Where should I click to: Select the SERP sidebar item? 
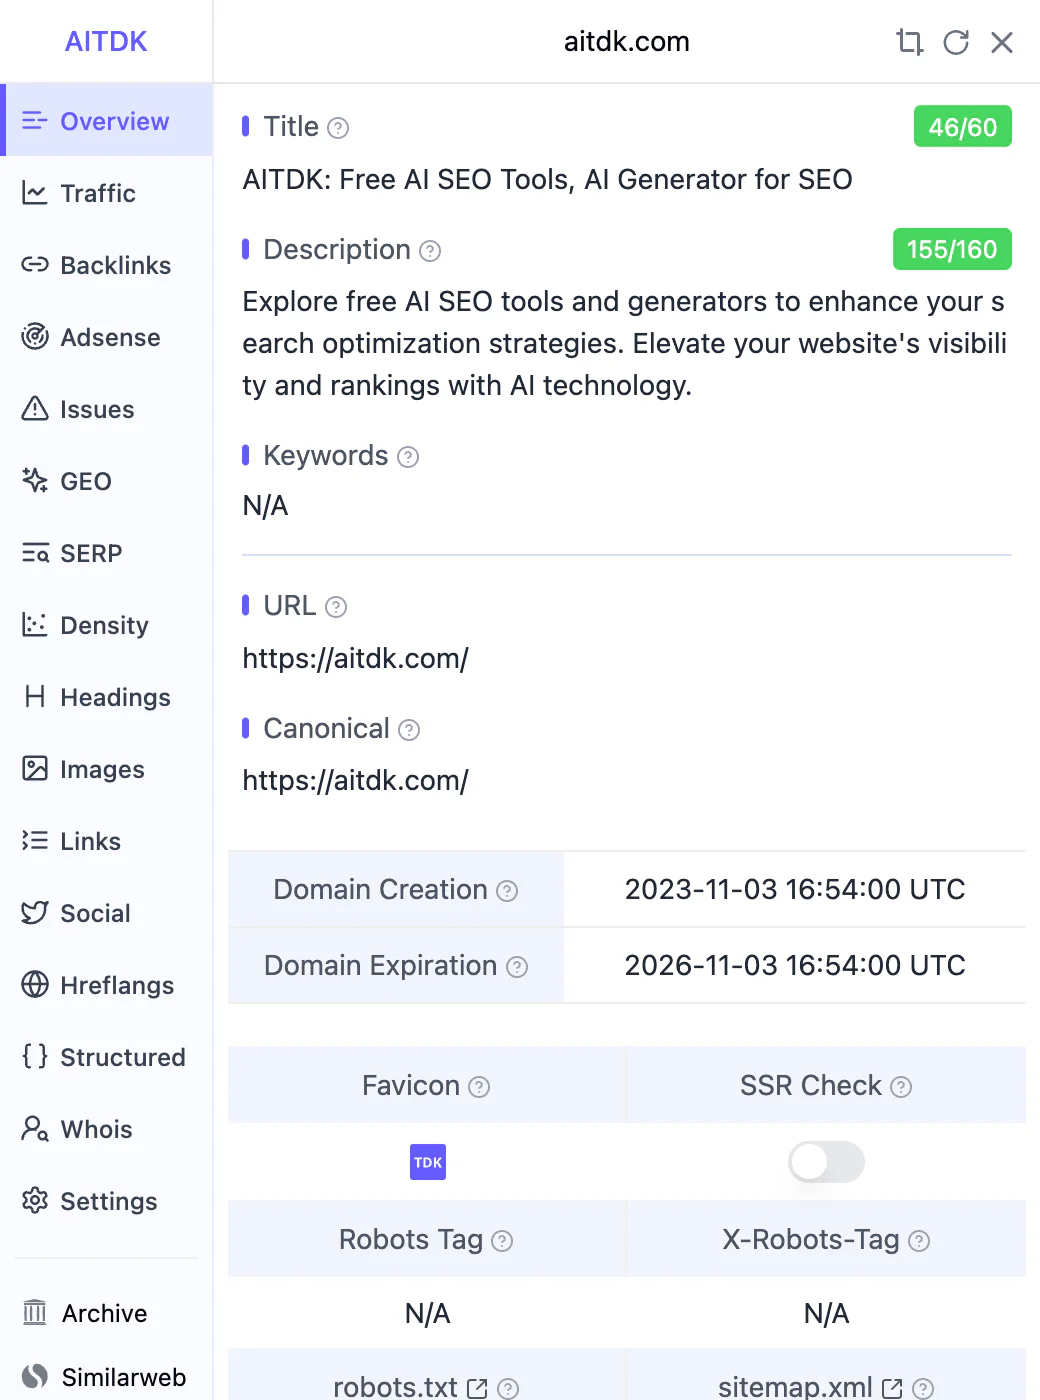[107, 553]
